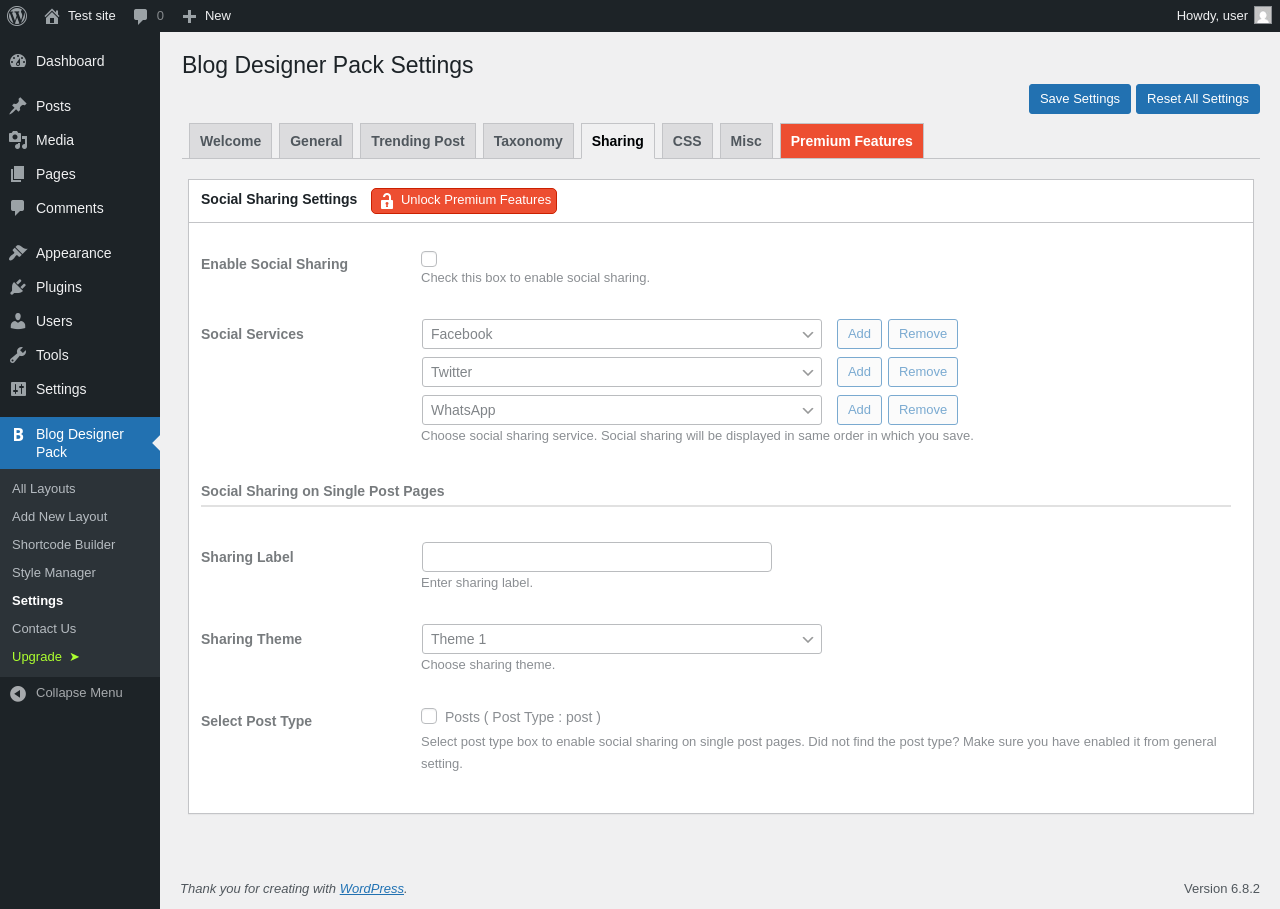Click the plus New icon in admin bar
1280x909 pixels.
[189, 16]
